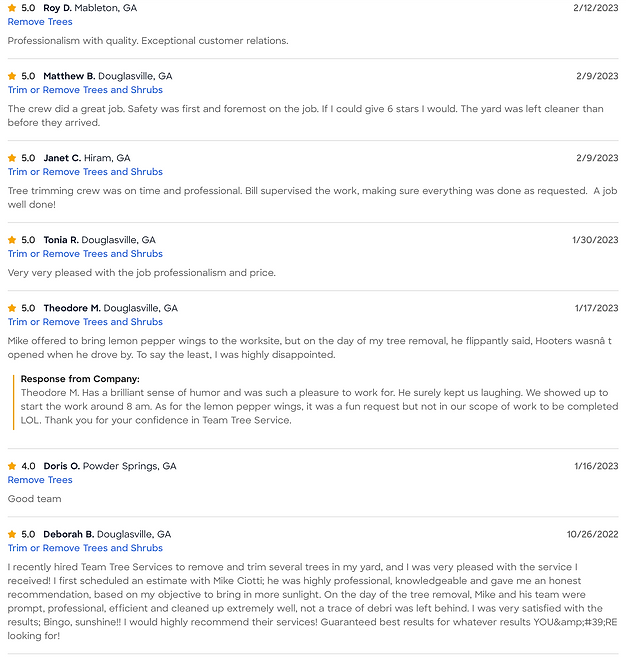Screen dimensions: 626x662
Task: Click reviewer name Theodore M.
Action: [72, 308]
